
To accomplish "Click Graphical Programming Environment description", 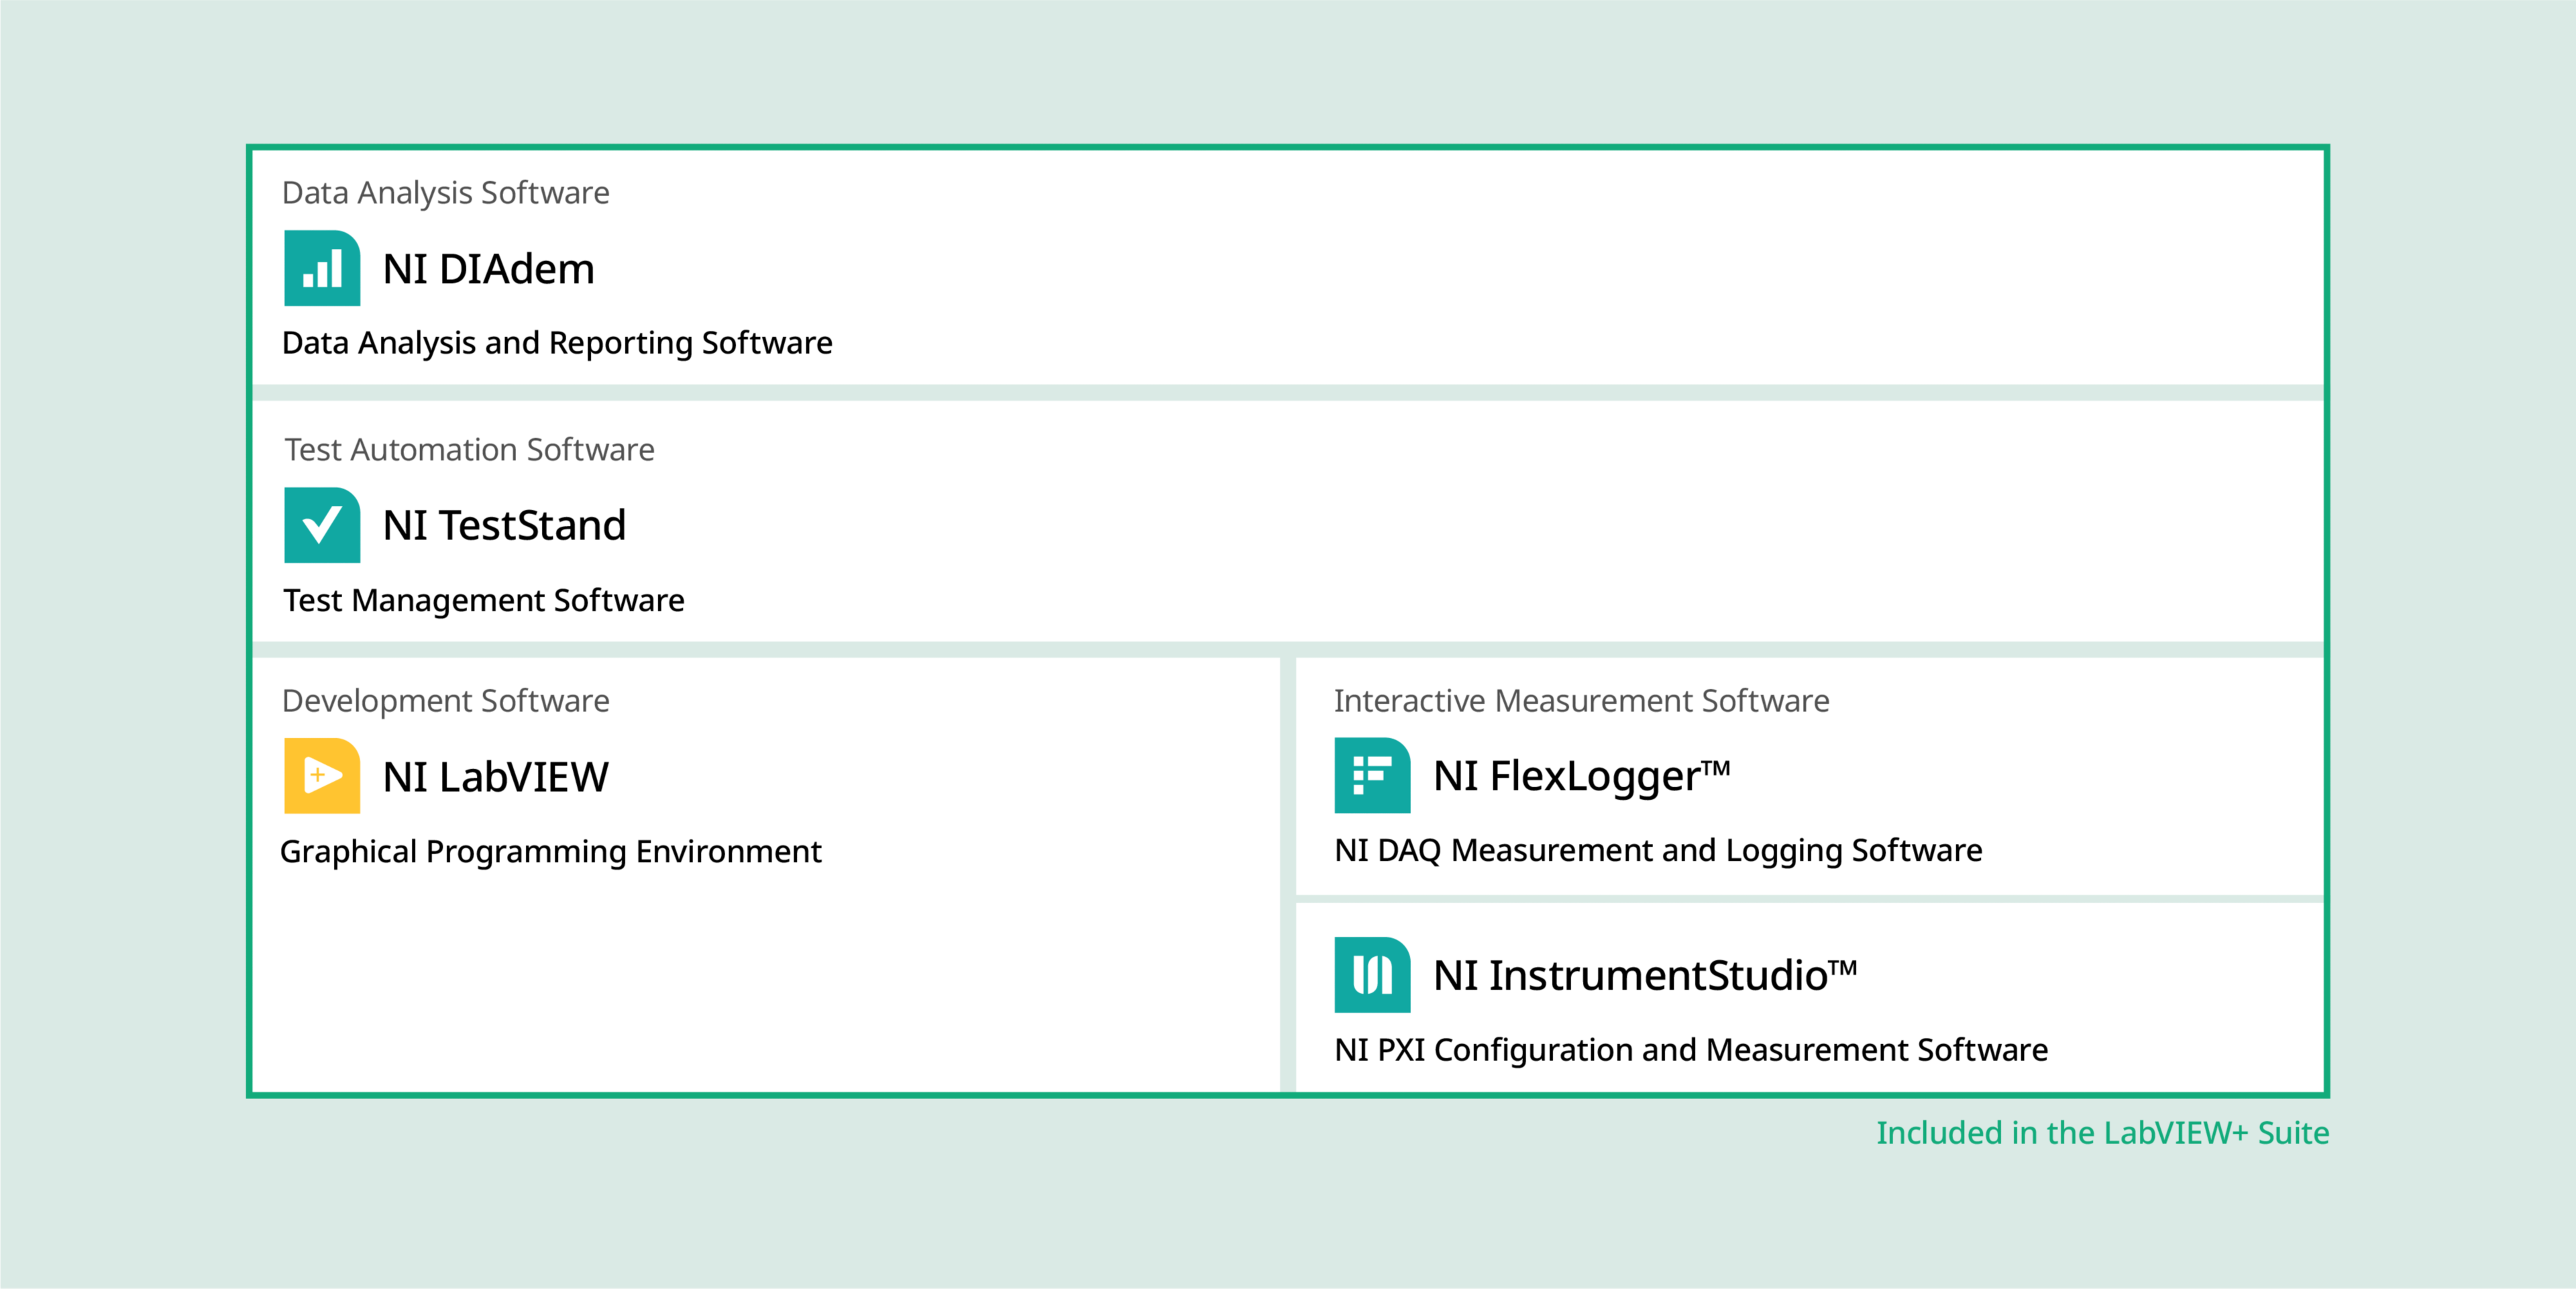I will coord(551,852).
